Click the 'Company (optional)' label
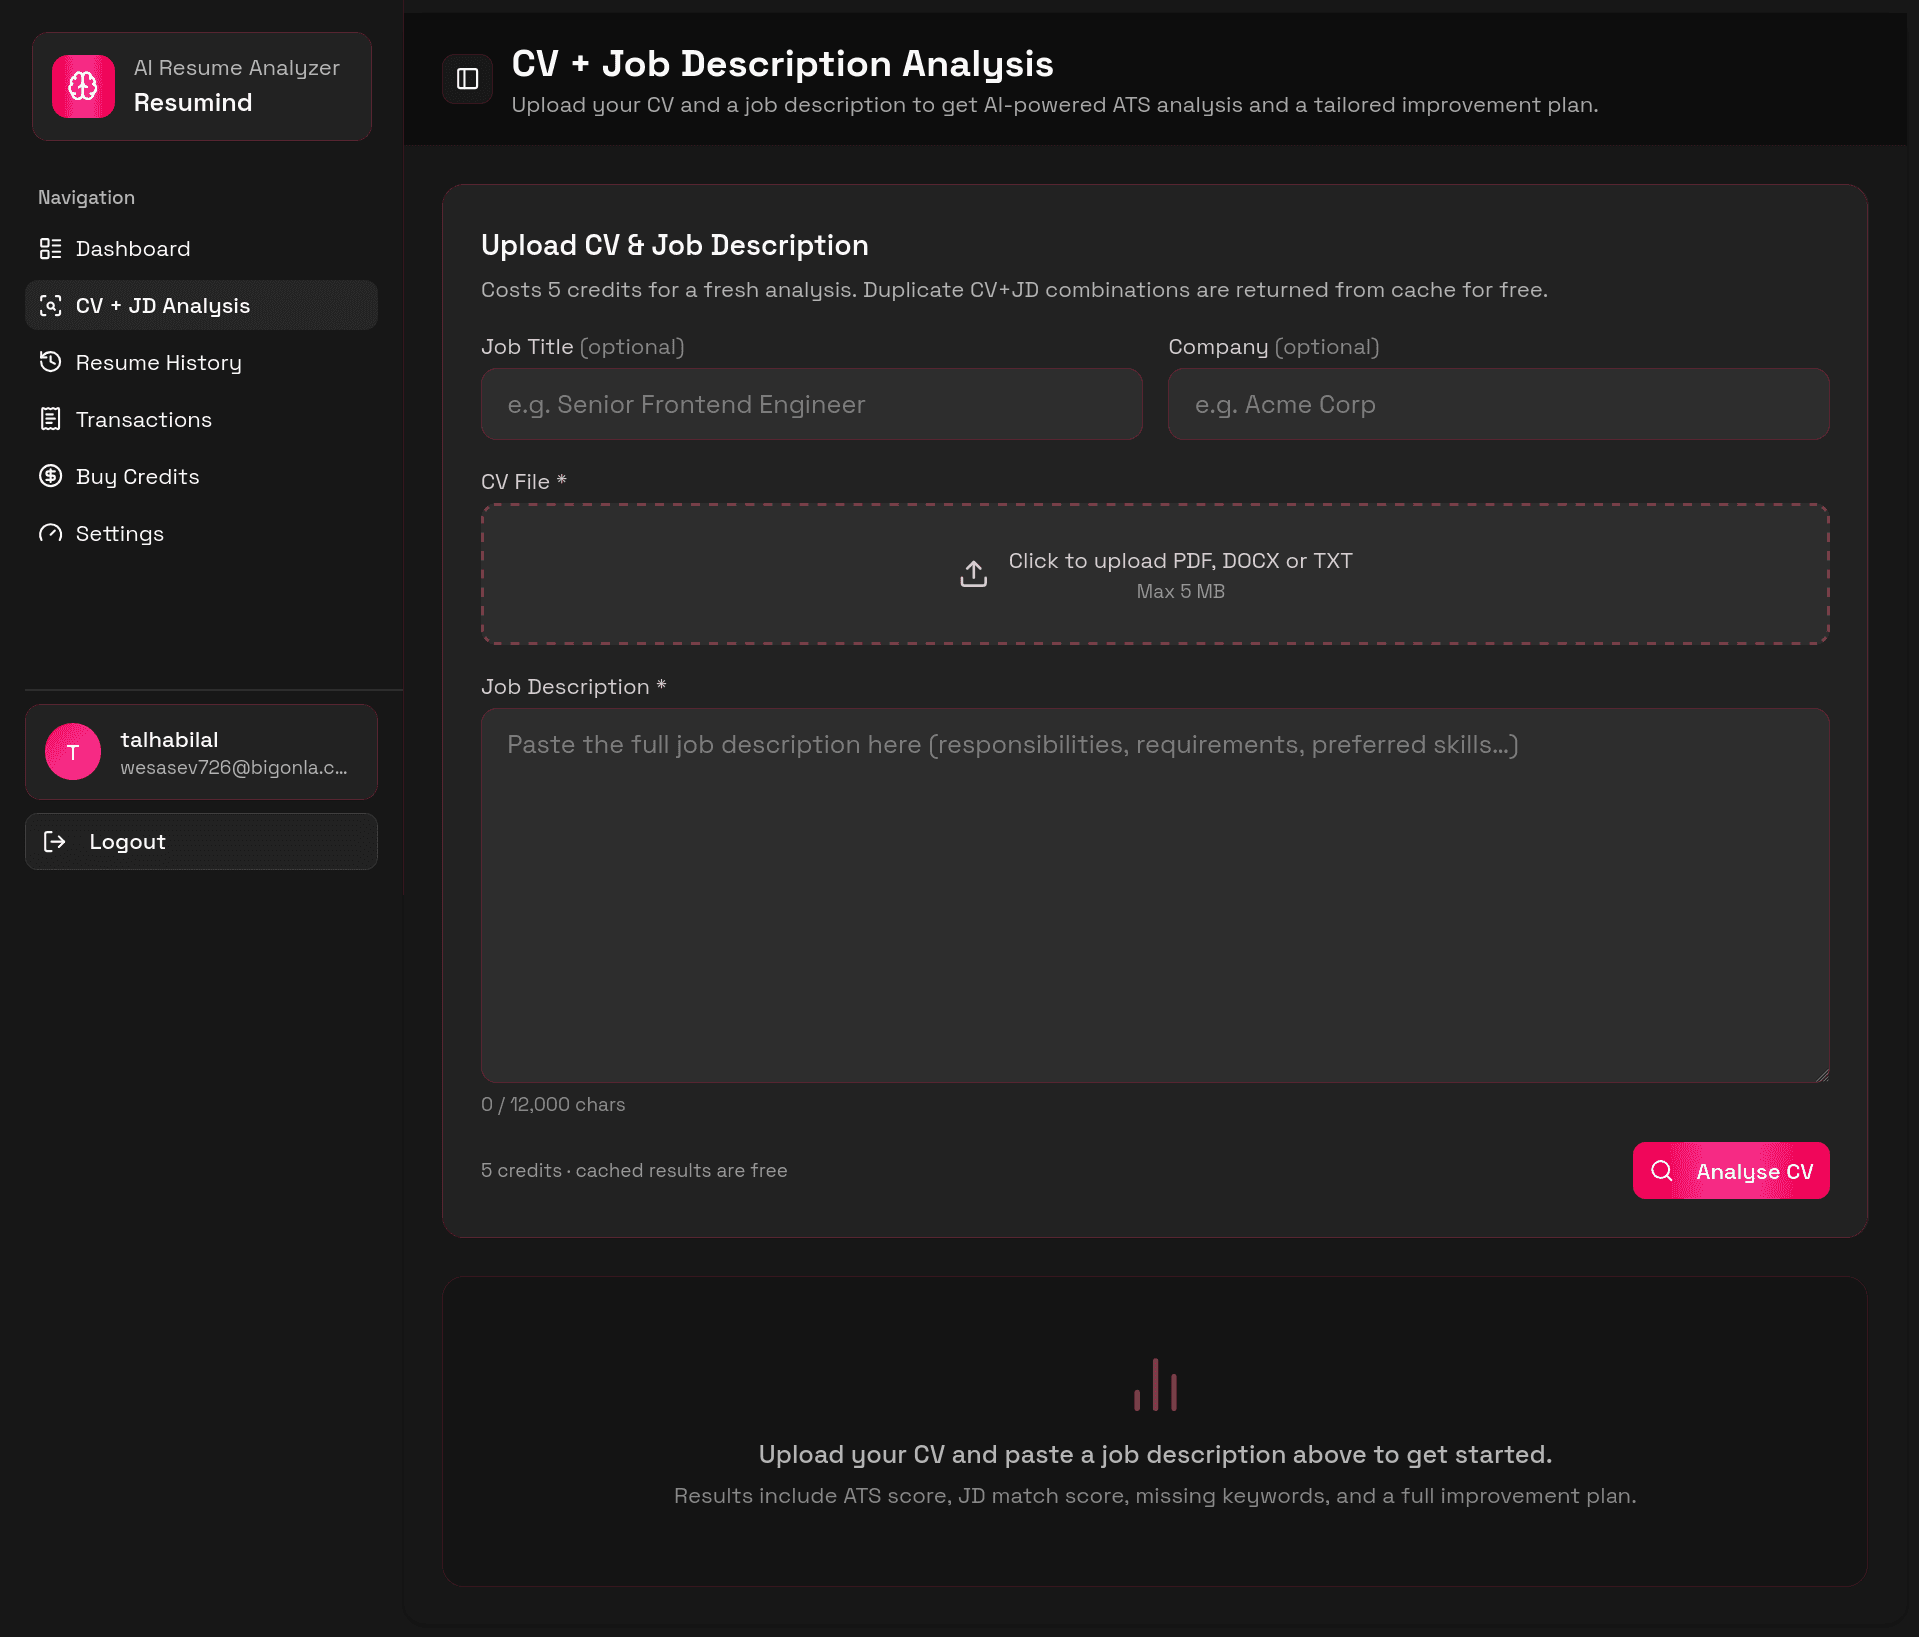Image resolution: width=1920 pixels, height=1638 pixels. pos(1274,347)
